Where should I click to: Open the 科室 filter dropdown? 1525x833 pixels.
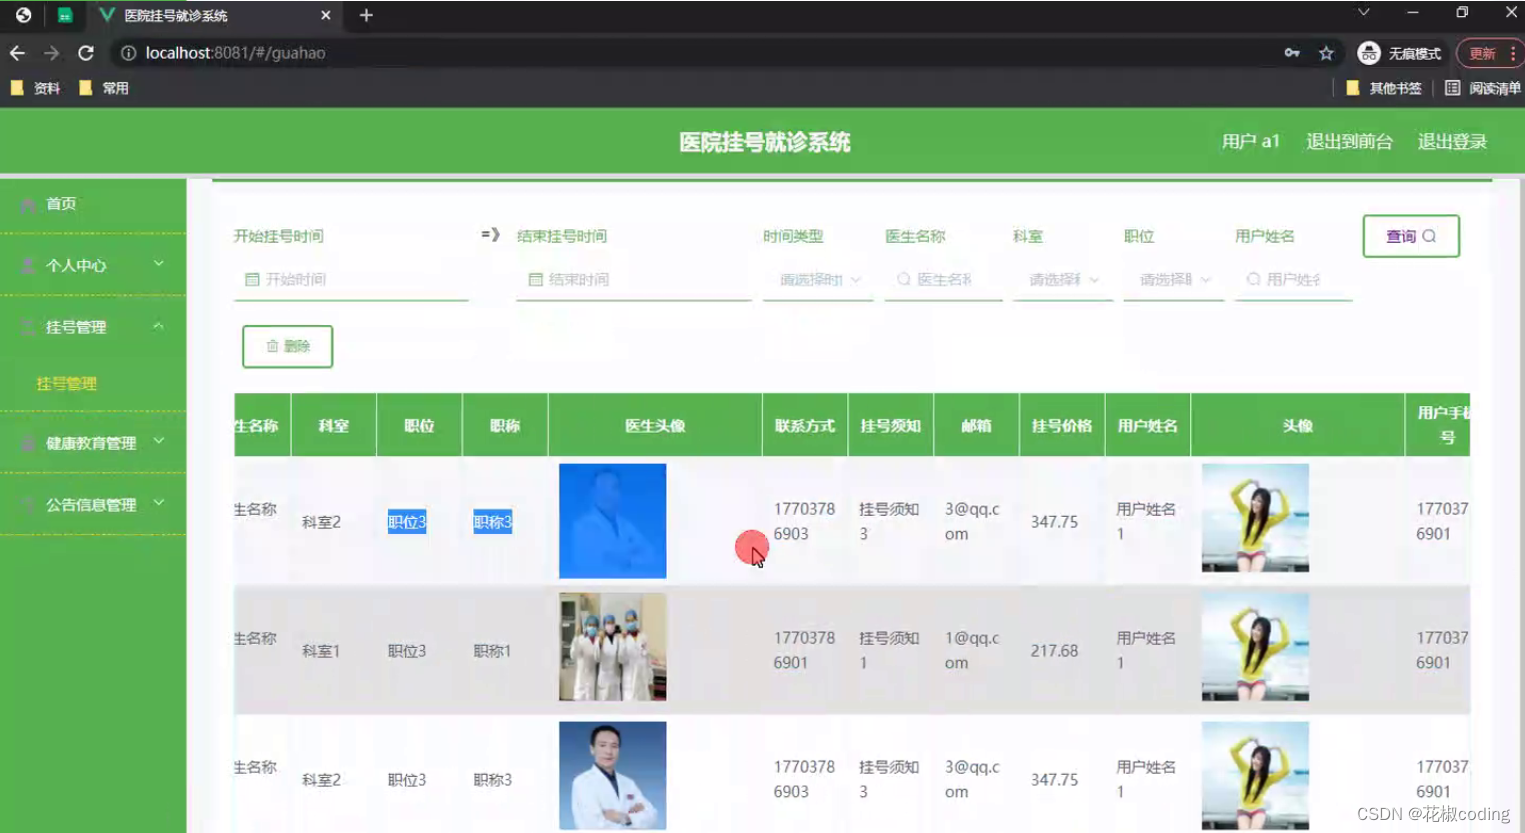(x=1060, y=280)
